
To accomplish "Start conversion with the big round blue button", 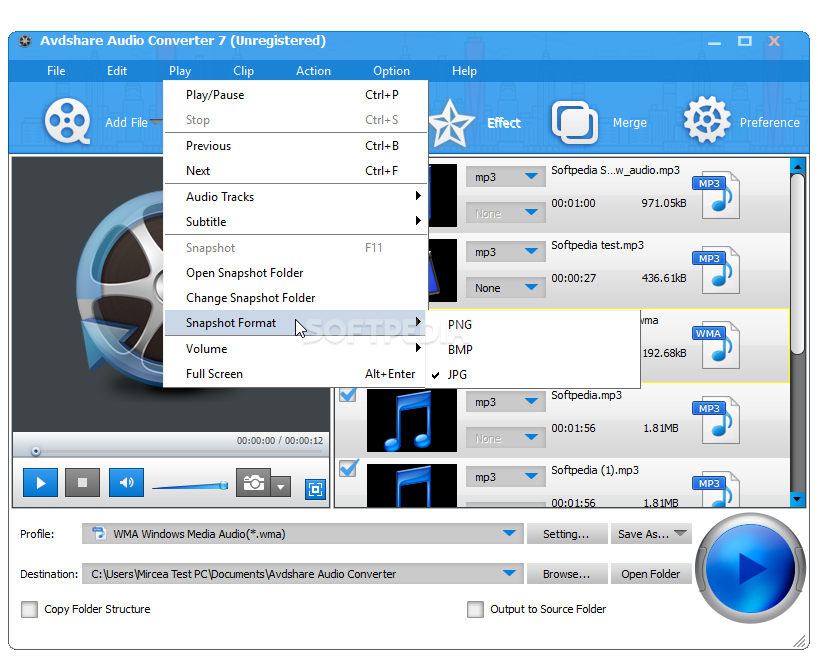I will tap(750, 568).
